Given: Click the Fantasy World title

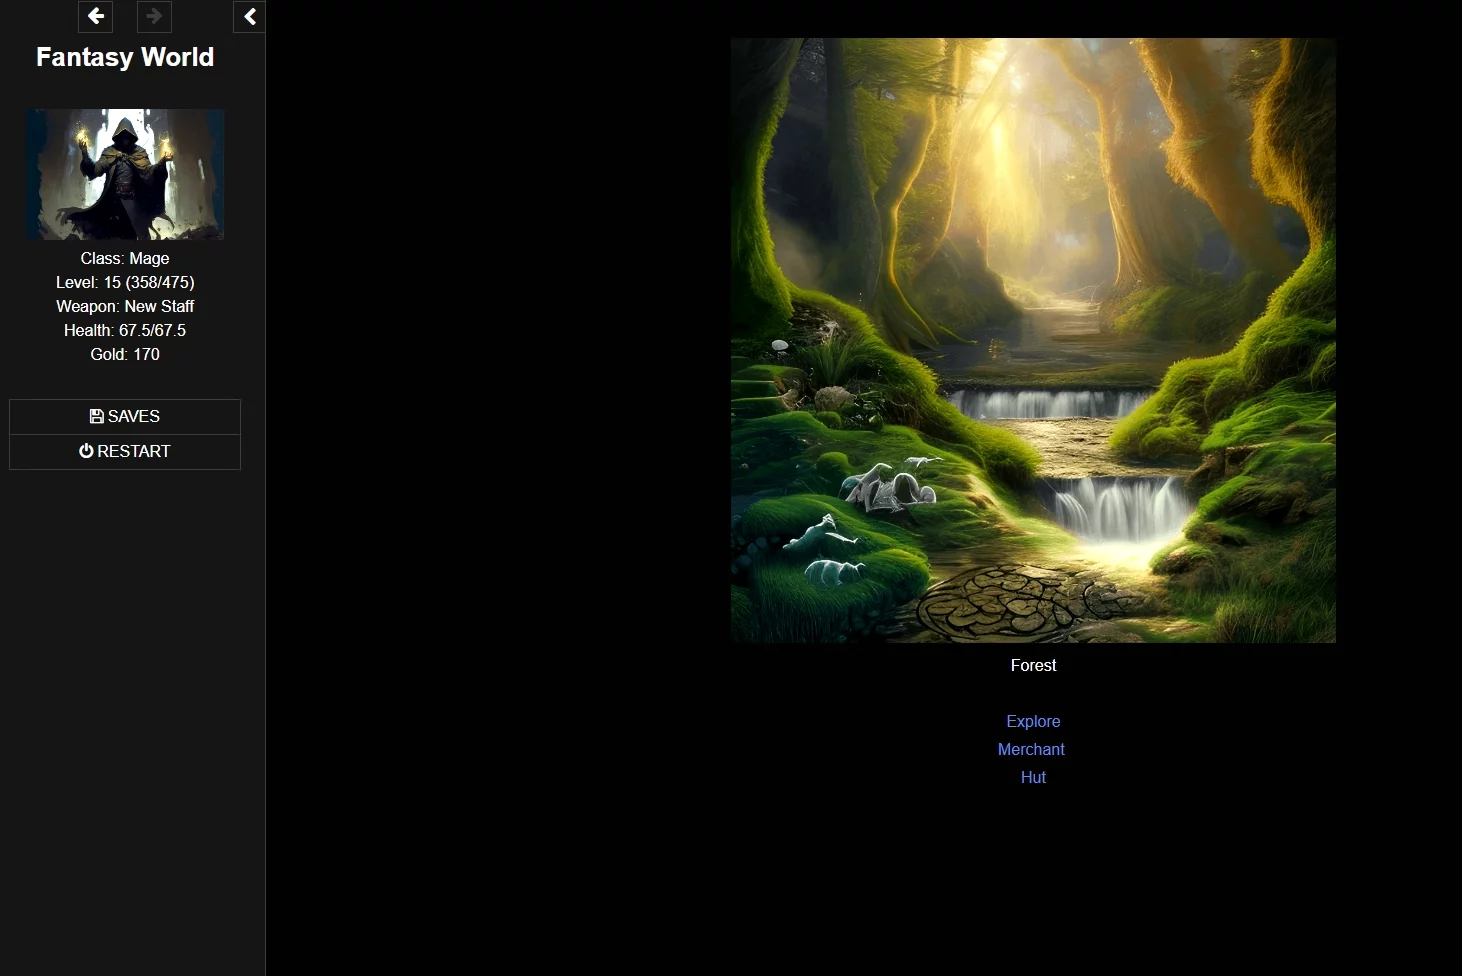Looking at the screenshot, I should coord(125,58).
